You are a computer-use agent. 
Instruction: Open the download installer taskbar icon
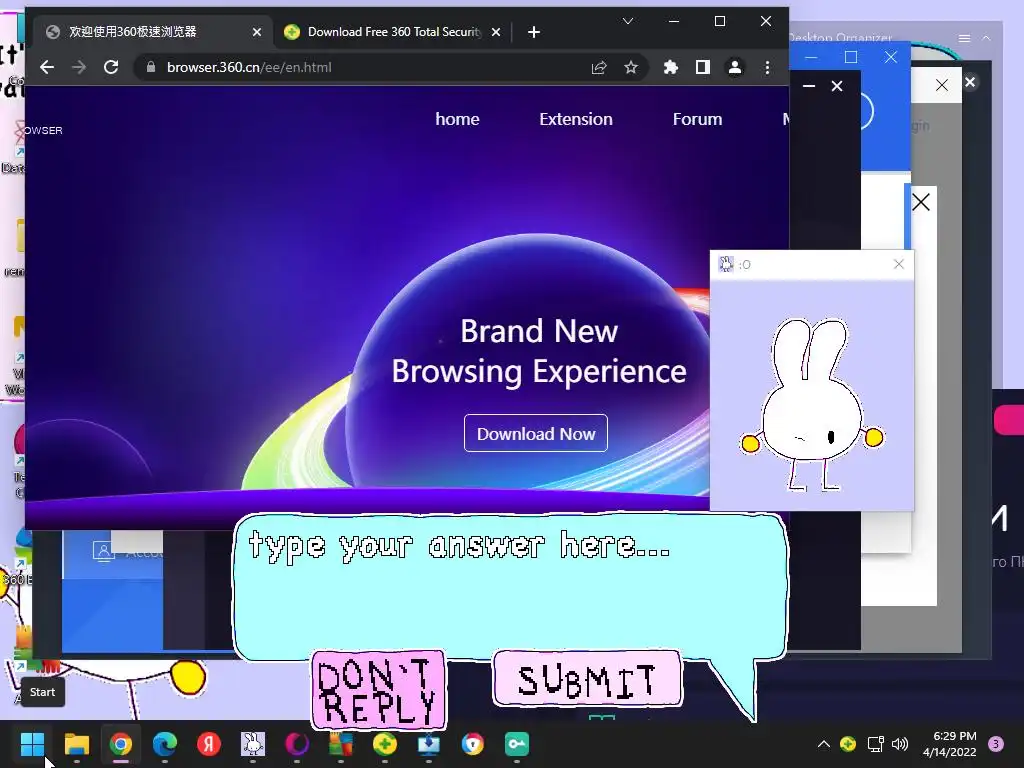tap(428, 744)
